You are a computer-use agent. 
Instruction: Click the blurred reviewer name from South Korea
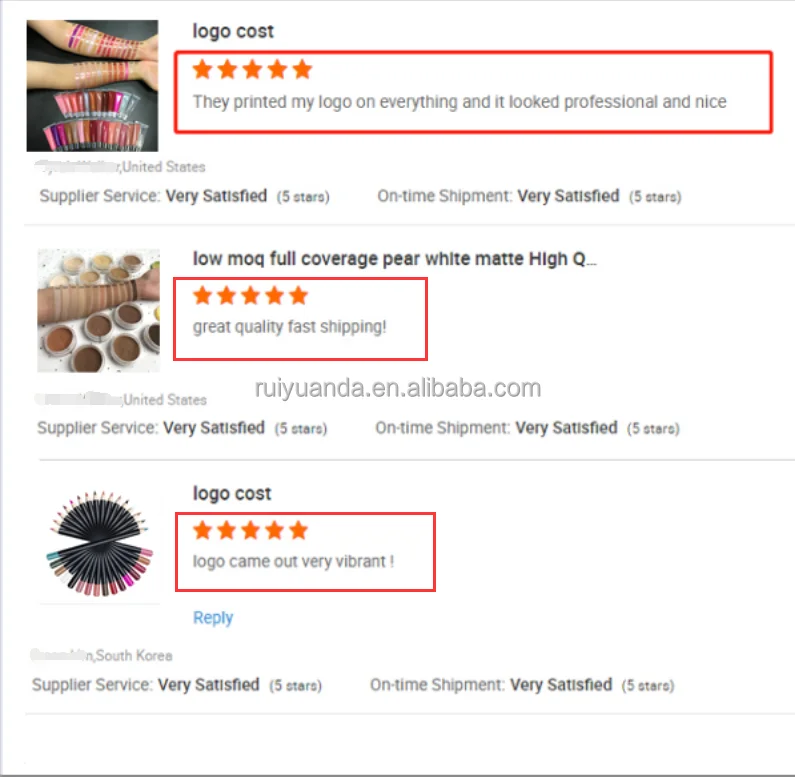[62, 655]
